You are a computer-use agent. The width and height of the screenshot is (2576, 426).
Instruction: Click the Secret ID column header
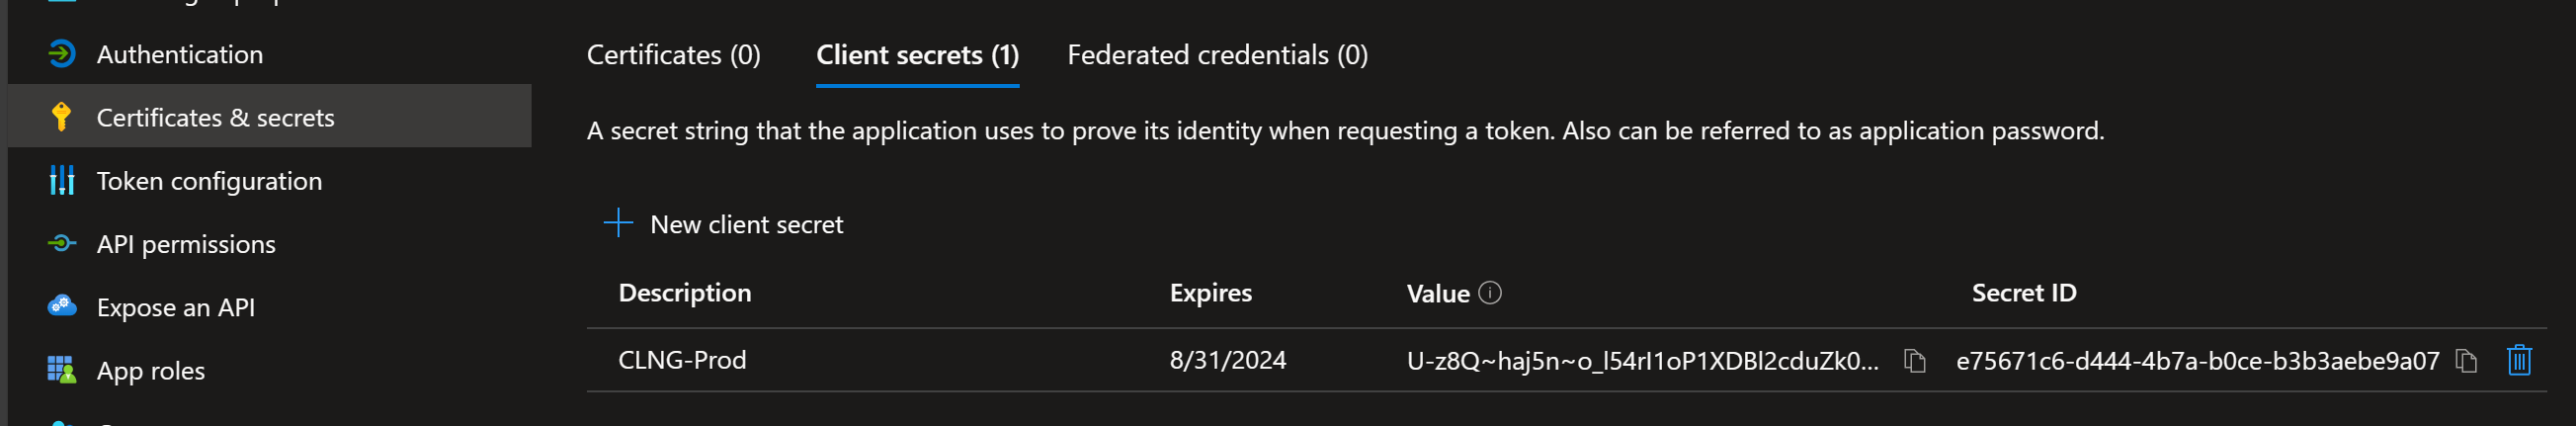(2023, 293)
